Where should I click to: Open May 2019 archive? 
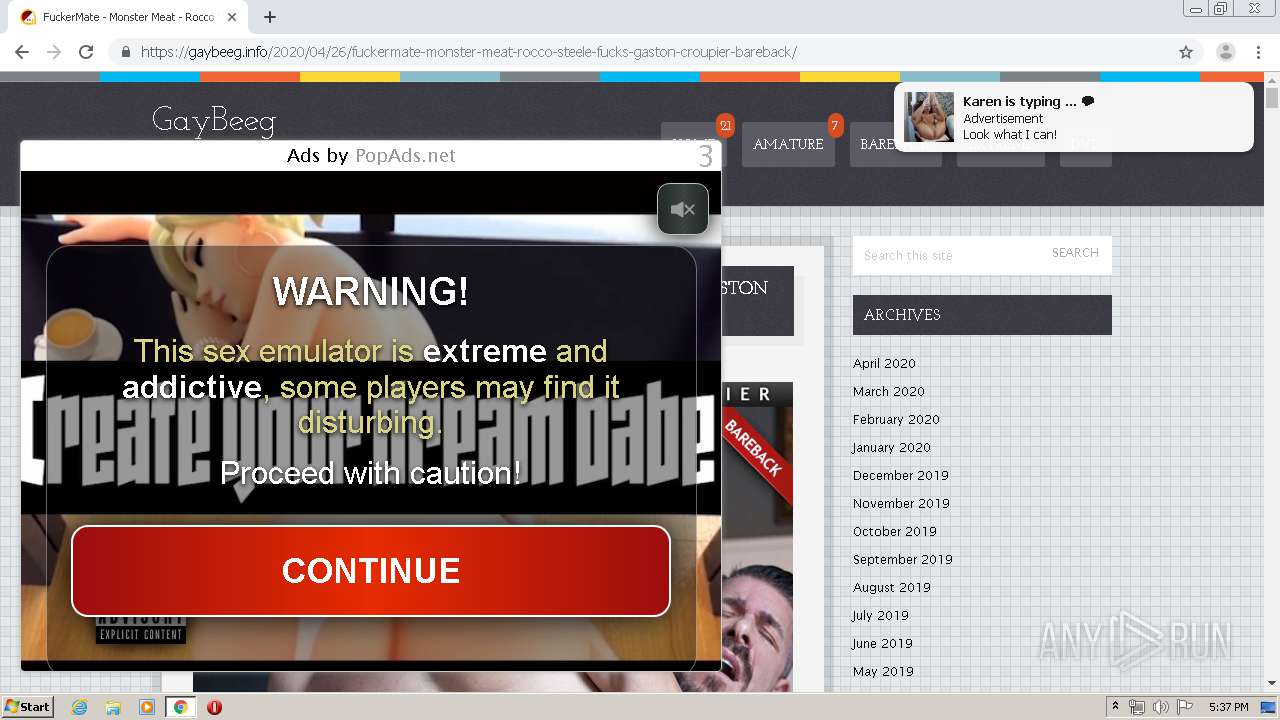[x=883, y=671]
